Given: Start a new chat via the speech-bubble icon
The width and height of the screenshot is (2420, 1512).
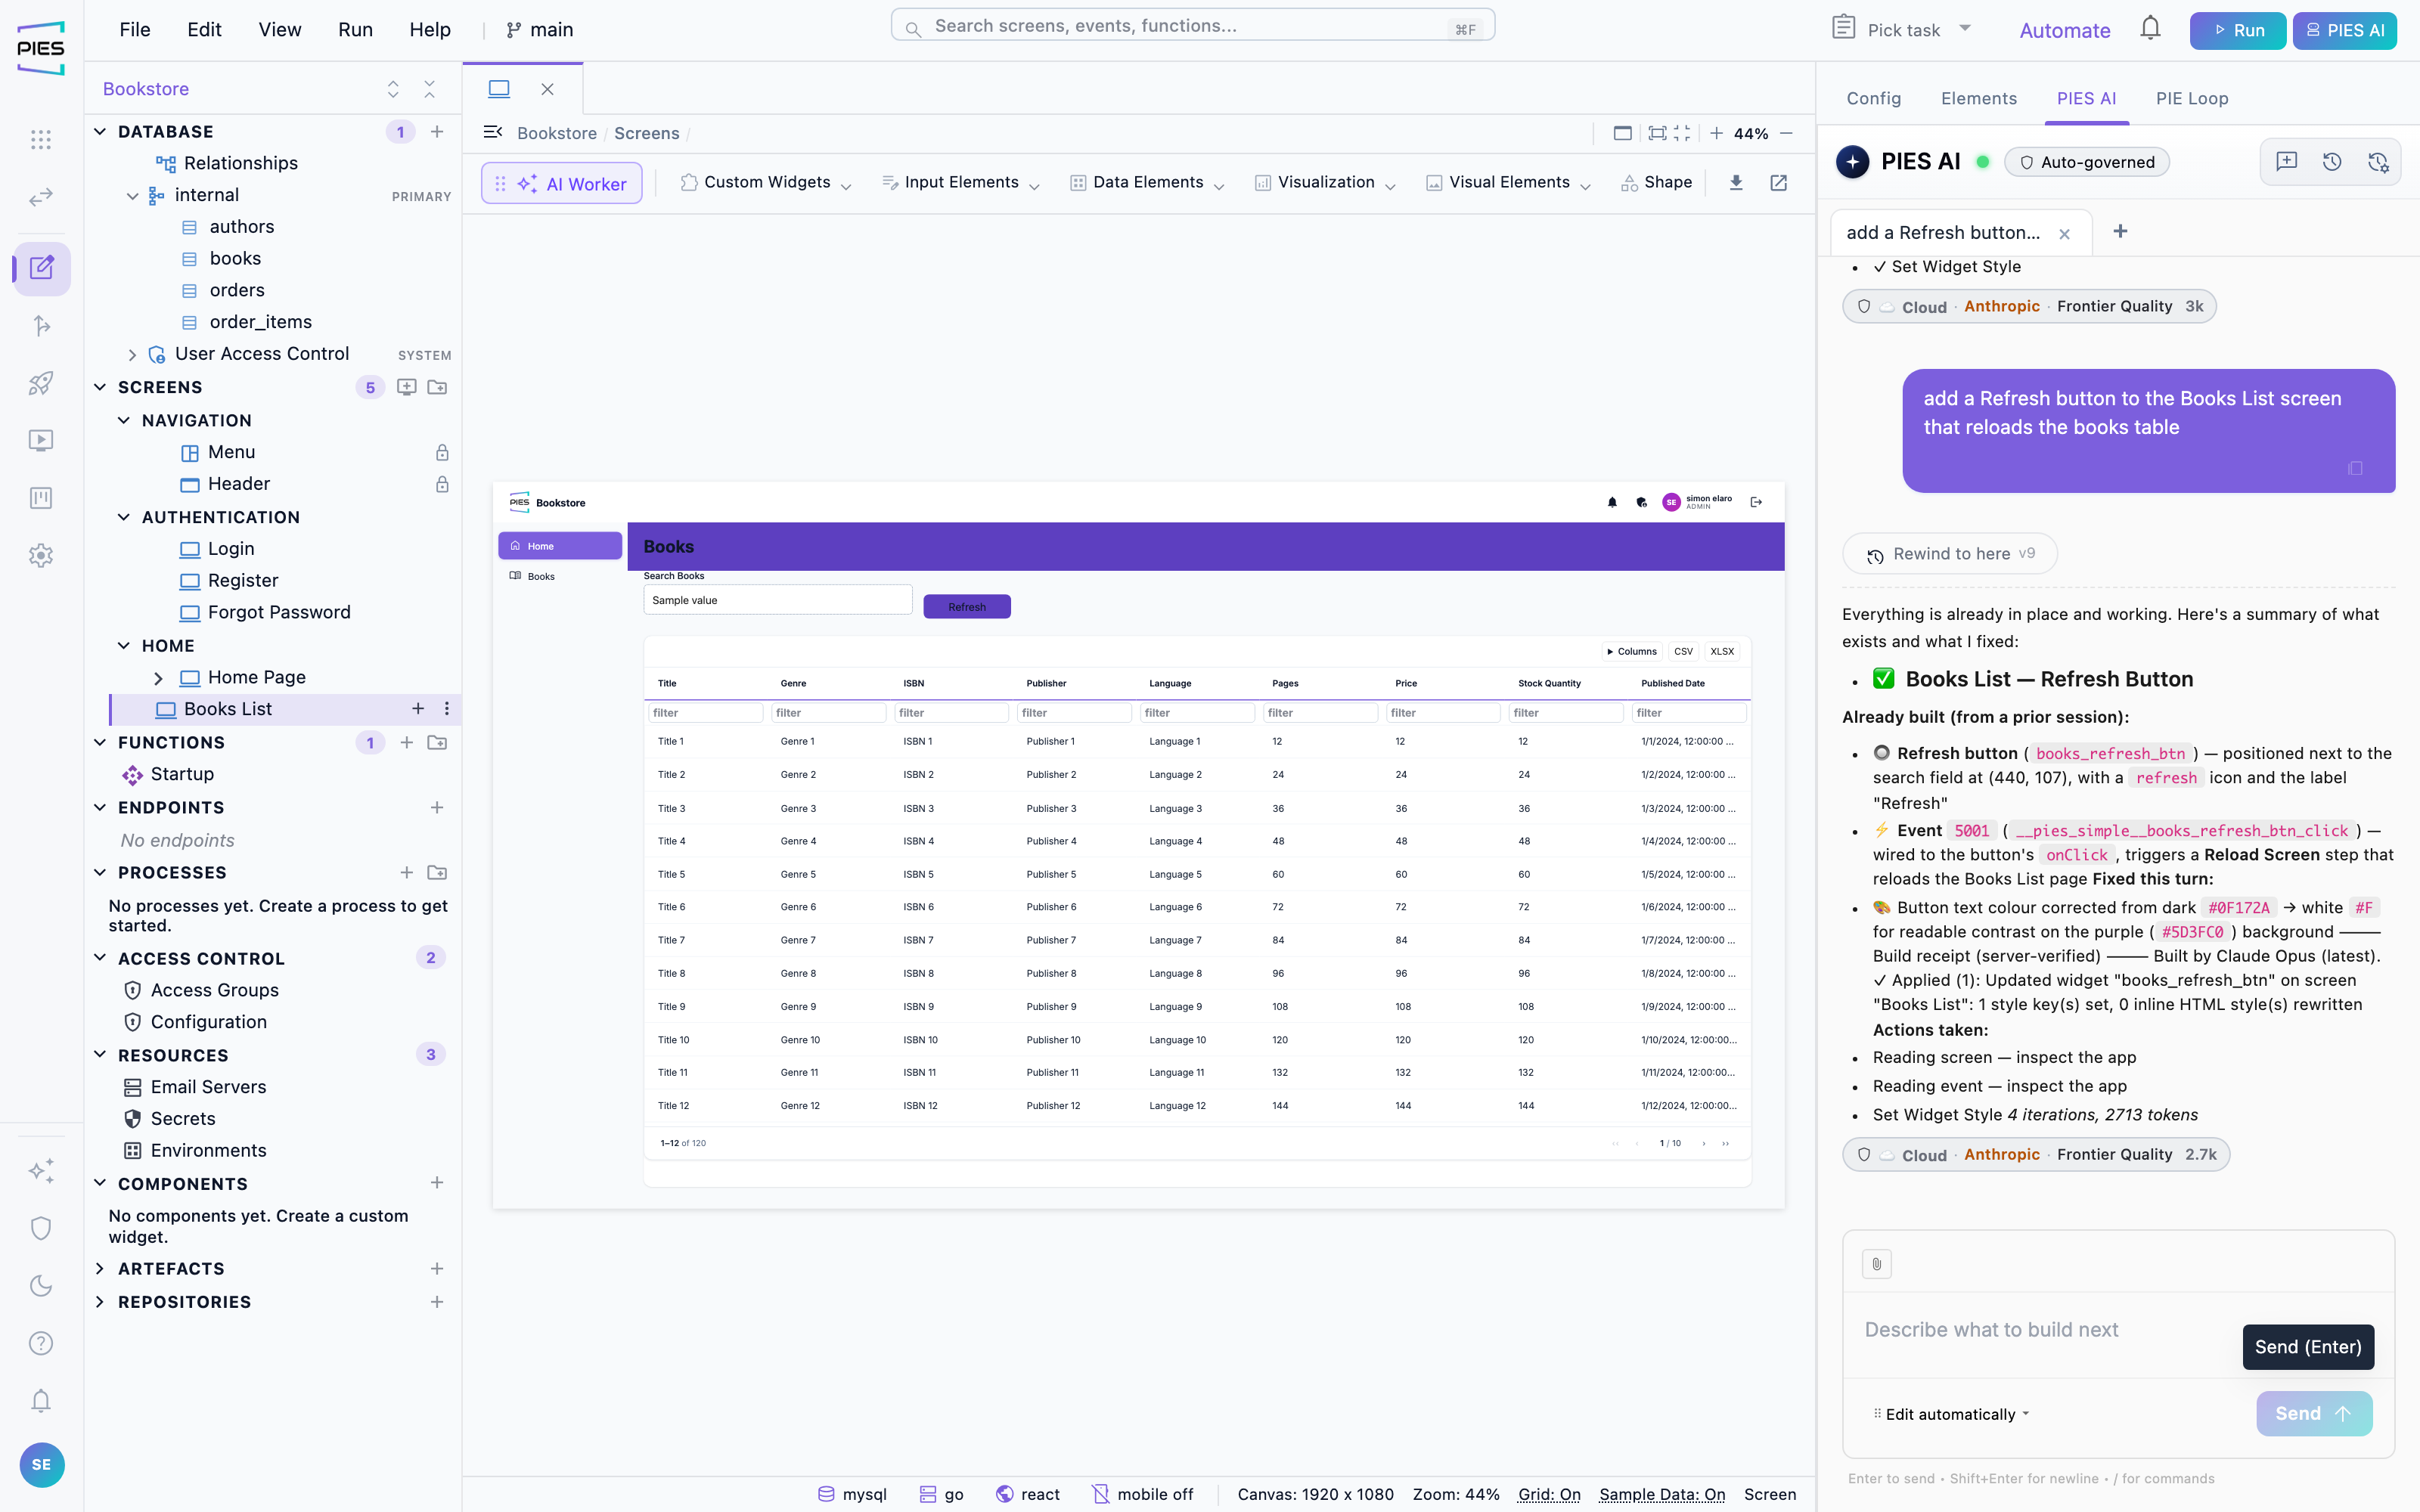Looking at the screenshot, I should pos(2286,162).
